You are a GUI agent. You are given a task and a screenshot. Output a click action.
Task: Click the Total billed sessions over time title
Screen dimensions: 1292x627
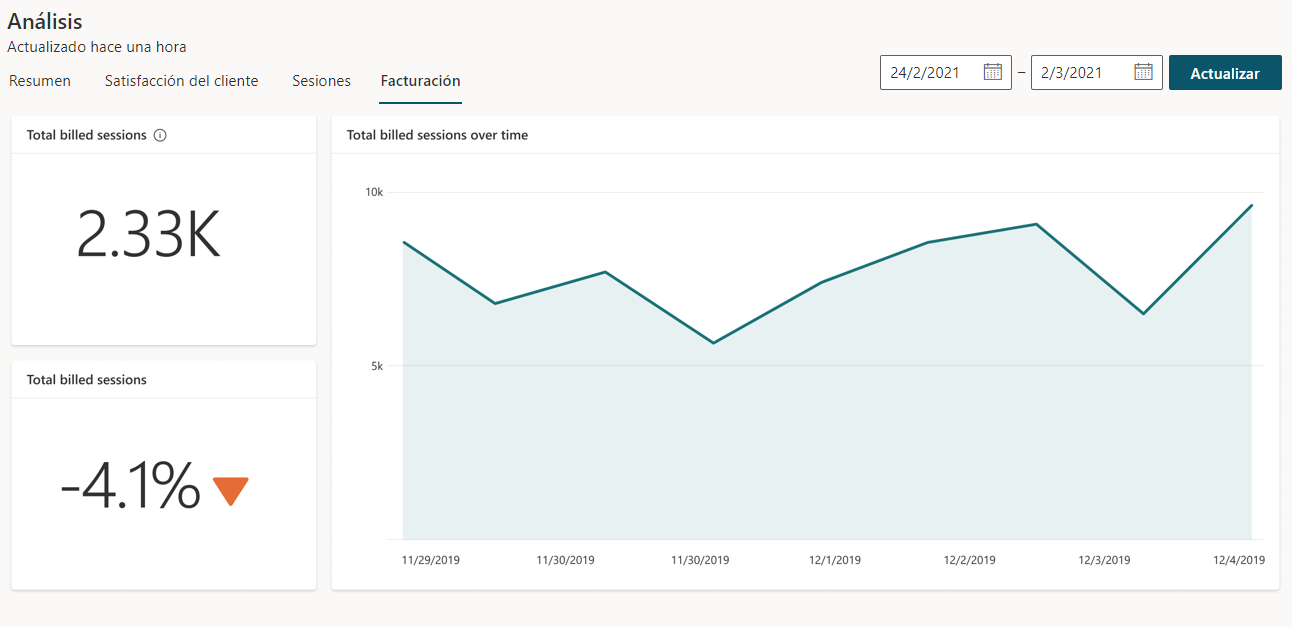(x=437, y=135)
